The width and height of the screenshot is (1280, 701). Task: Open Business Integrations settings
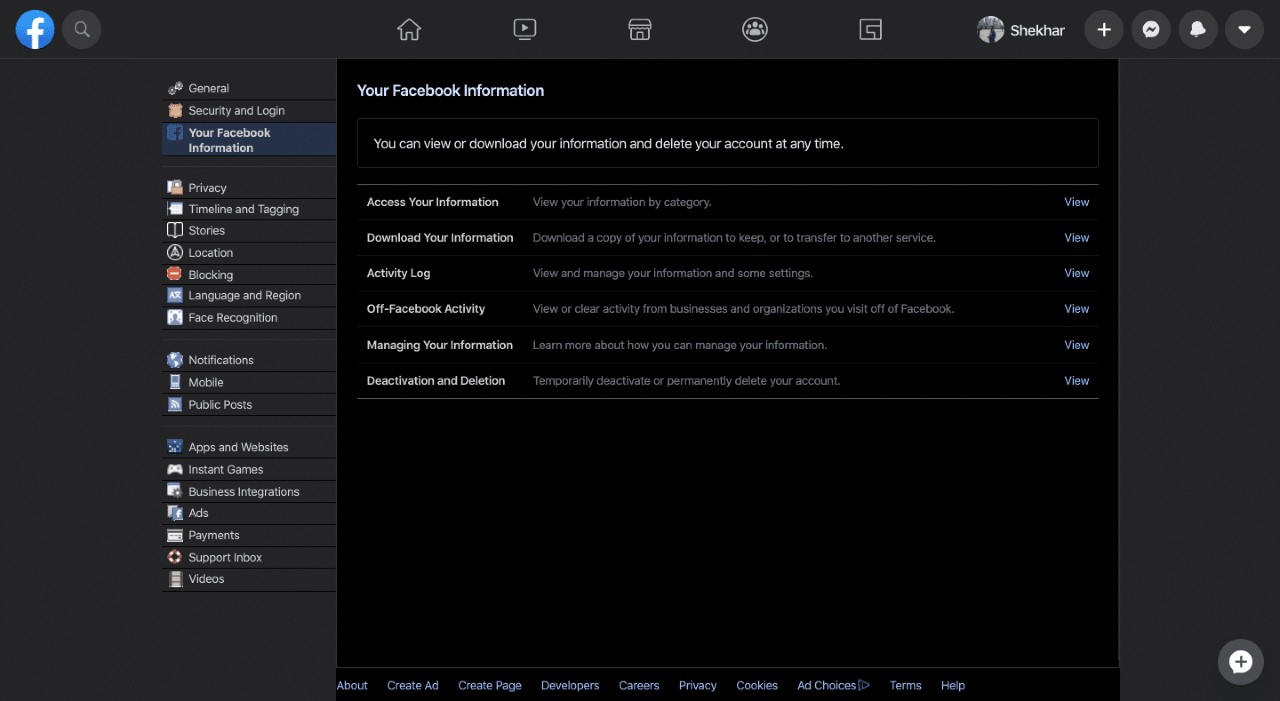(249, 492)
